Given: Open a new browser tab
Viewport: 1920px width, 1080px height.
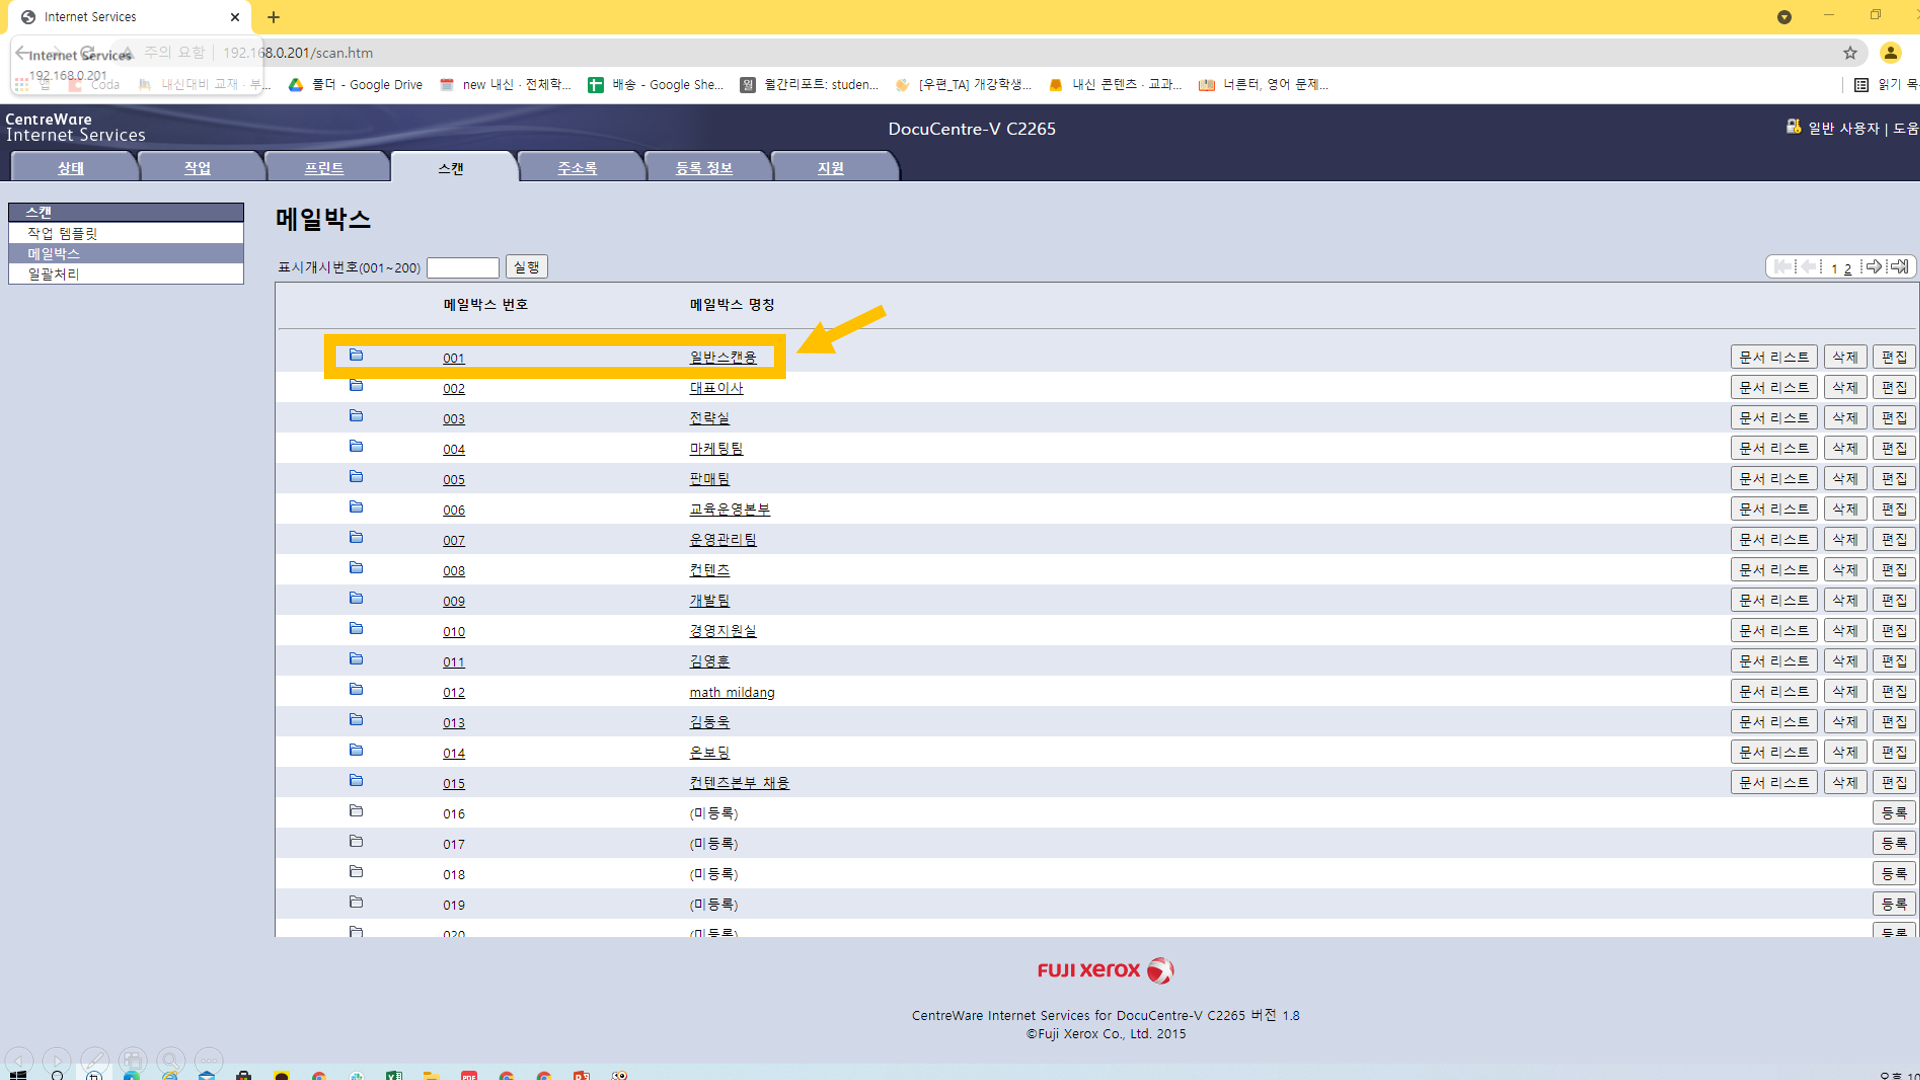Looking at the screenshot, I should 273,17.
